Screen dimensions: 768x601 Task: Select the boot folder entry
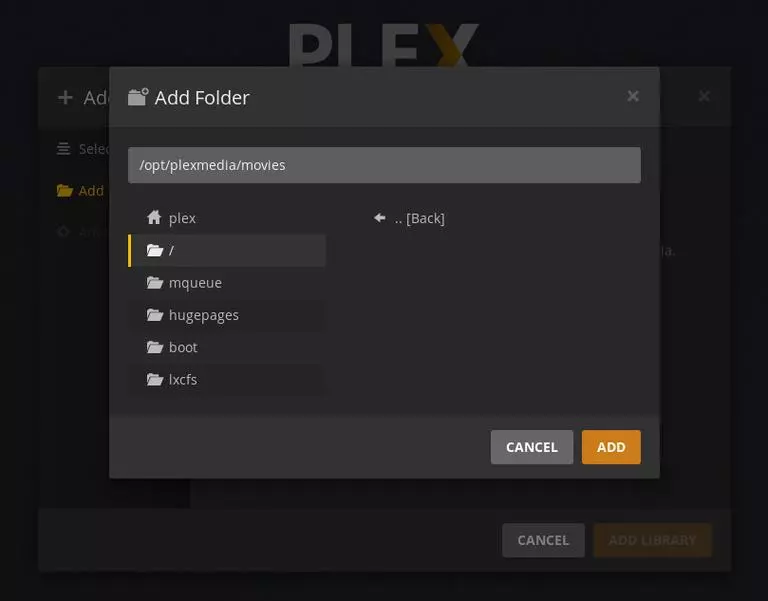[x=227, y=347]
